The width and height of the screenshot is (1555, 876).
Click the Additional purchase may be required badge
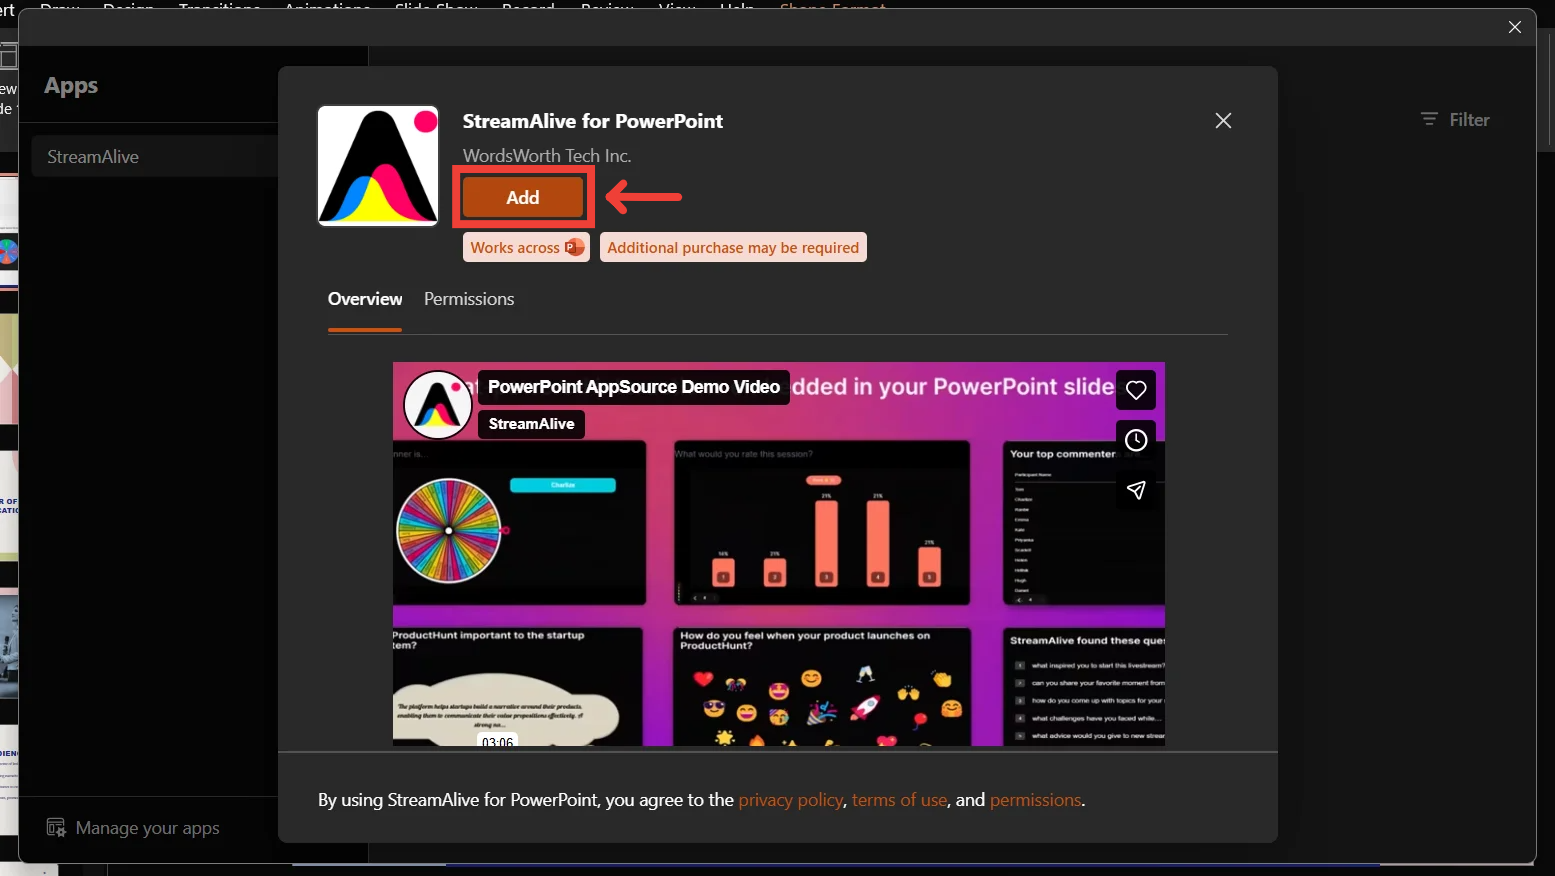click(x=733, y=248)
